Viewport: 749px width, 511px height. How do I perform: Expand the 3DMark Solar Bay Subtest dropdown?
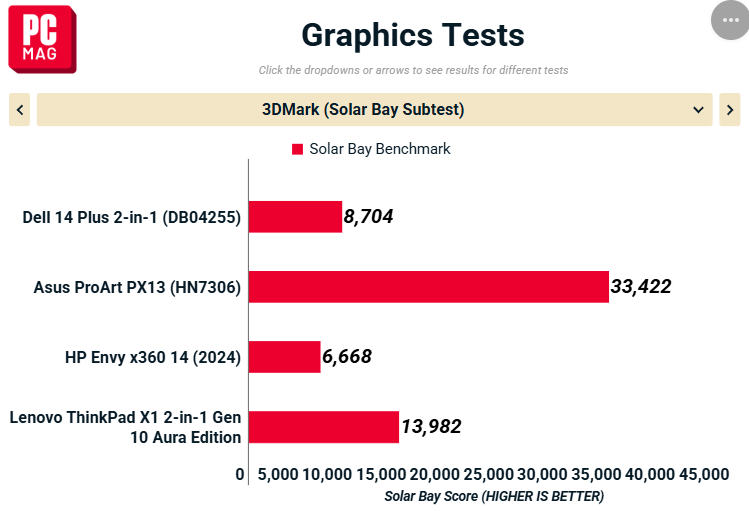374,110
